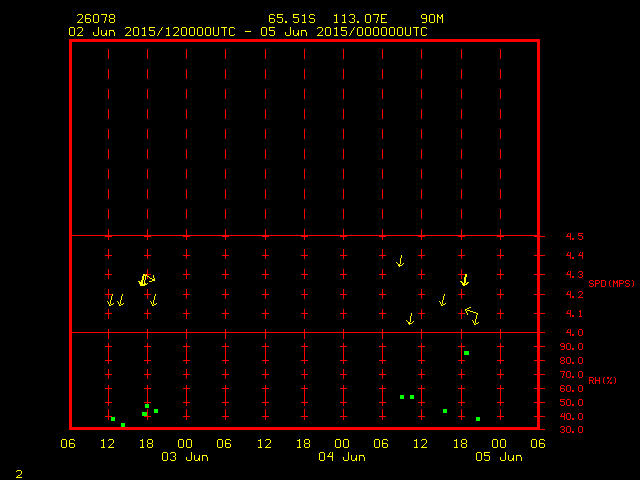Click the date range title line
This screenshot has height=480, width=640.
[247, 31]
